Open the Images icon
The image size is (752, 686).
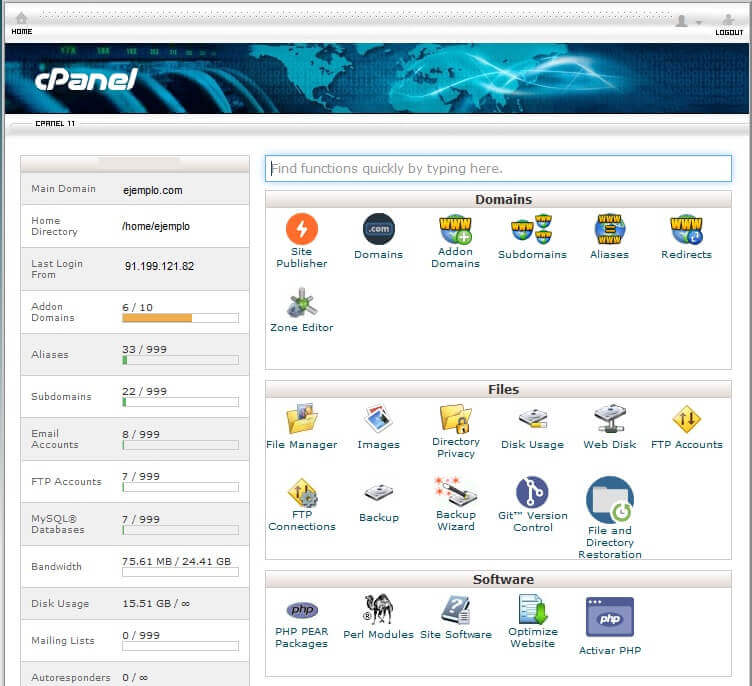[378, 419]
